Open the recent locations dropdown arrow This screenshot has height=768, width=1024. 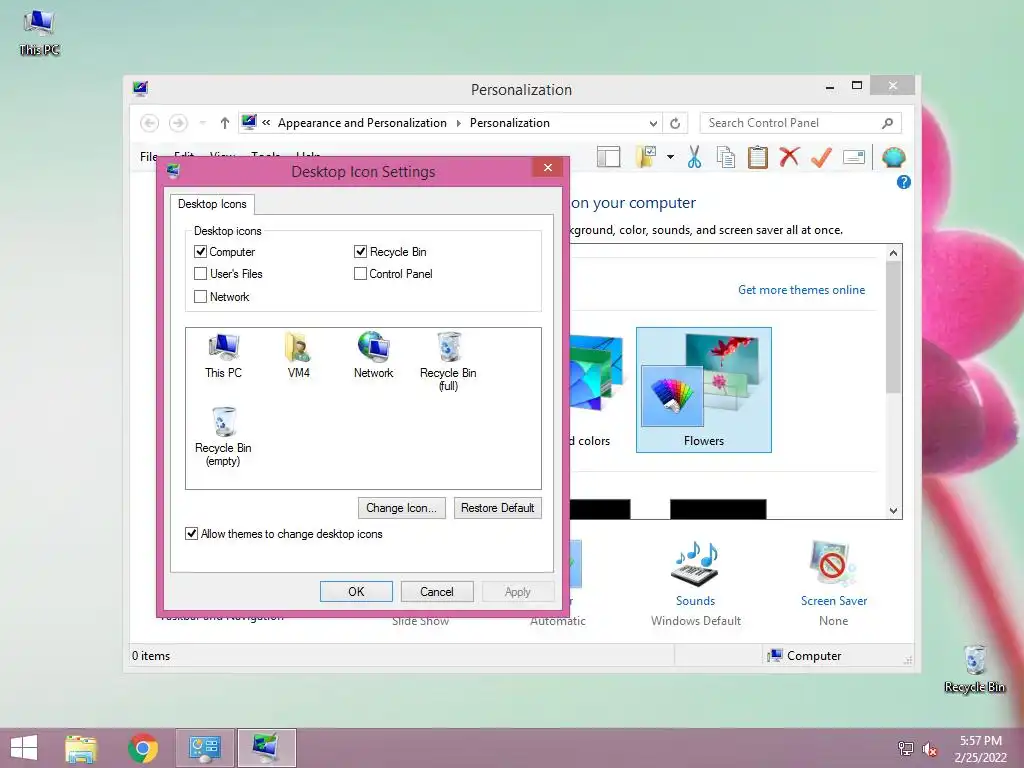coord(202,123)
